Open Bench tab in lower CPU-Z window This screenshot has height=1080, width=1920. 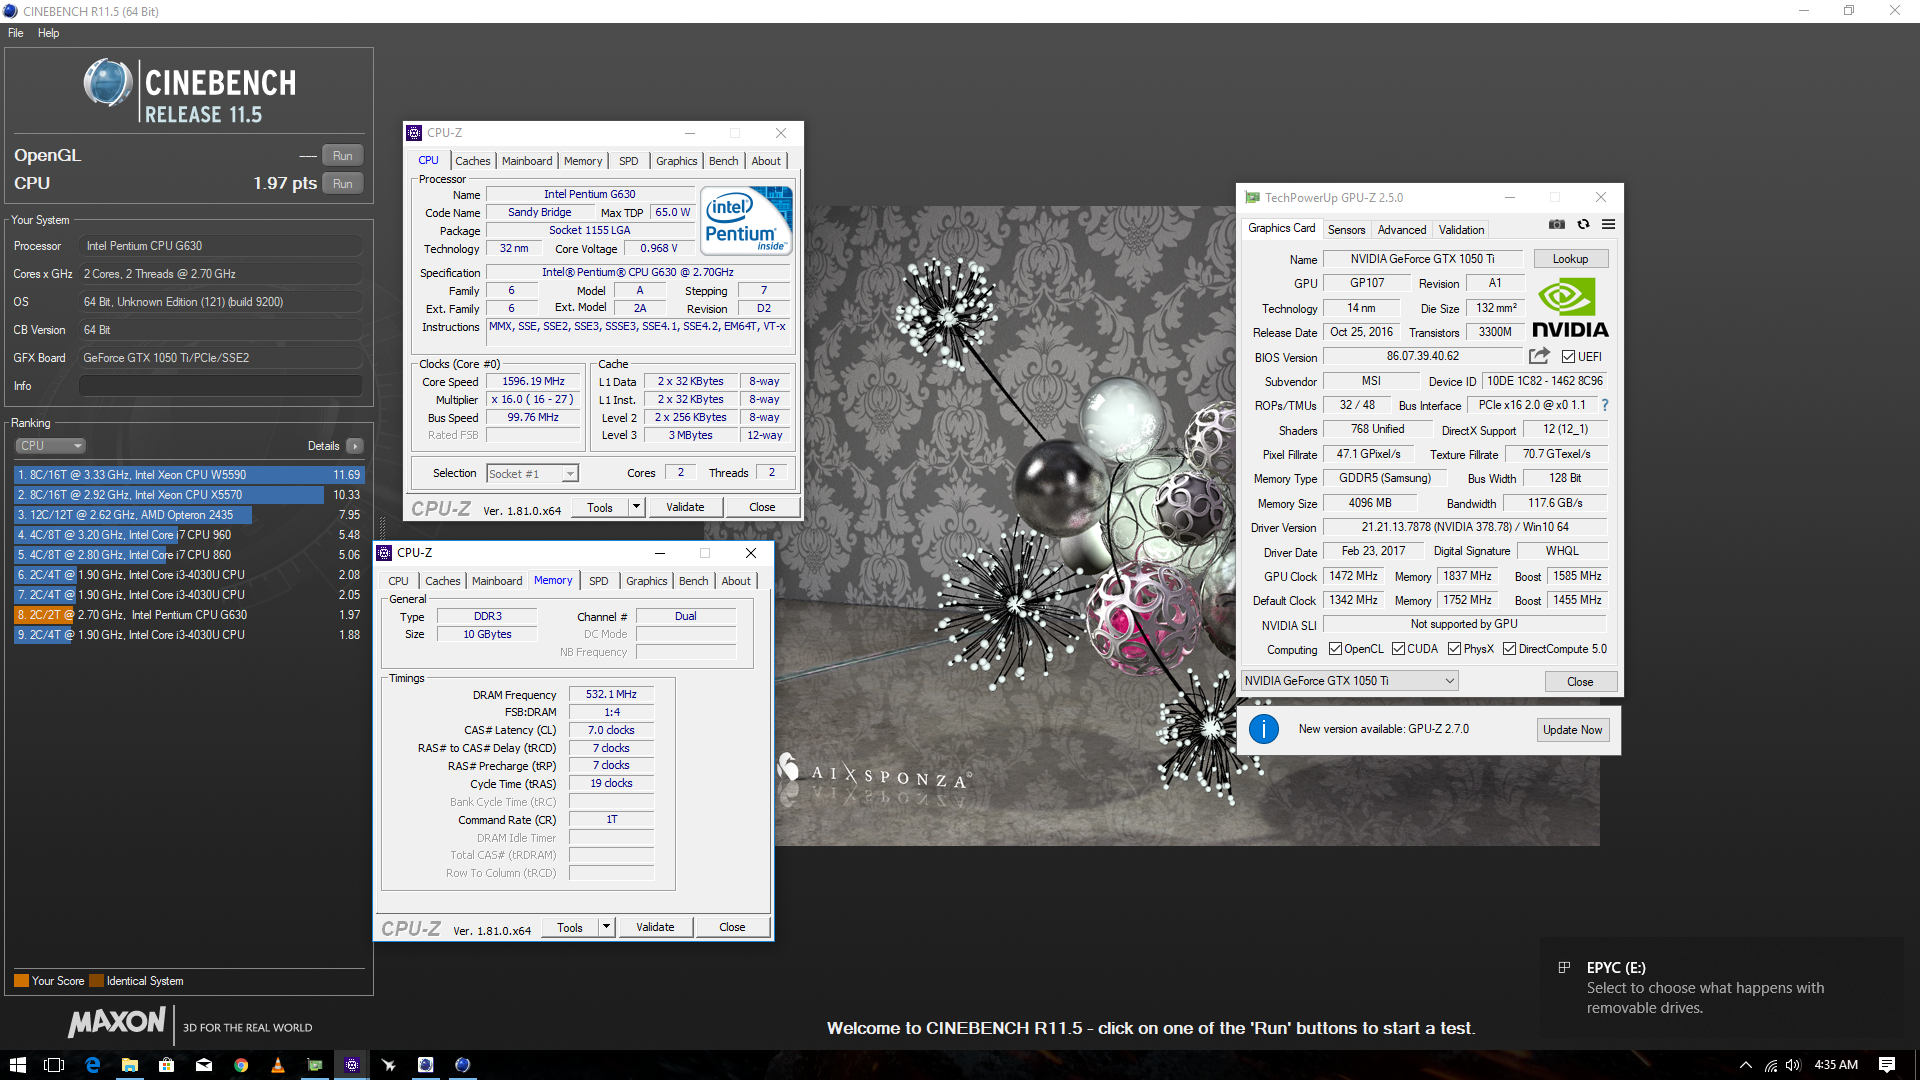pos(694,581)
